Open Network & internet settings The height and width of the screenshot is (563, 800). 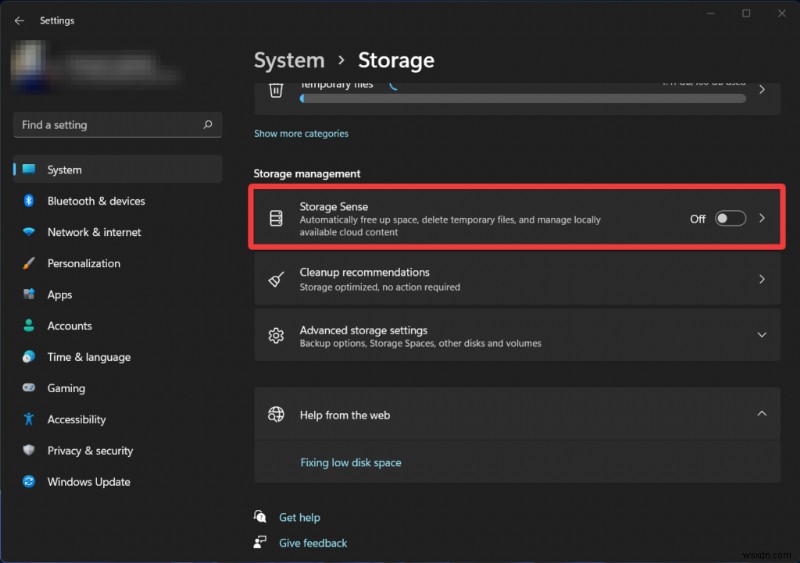coord(118,232)
